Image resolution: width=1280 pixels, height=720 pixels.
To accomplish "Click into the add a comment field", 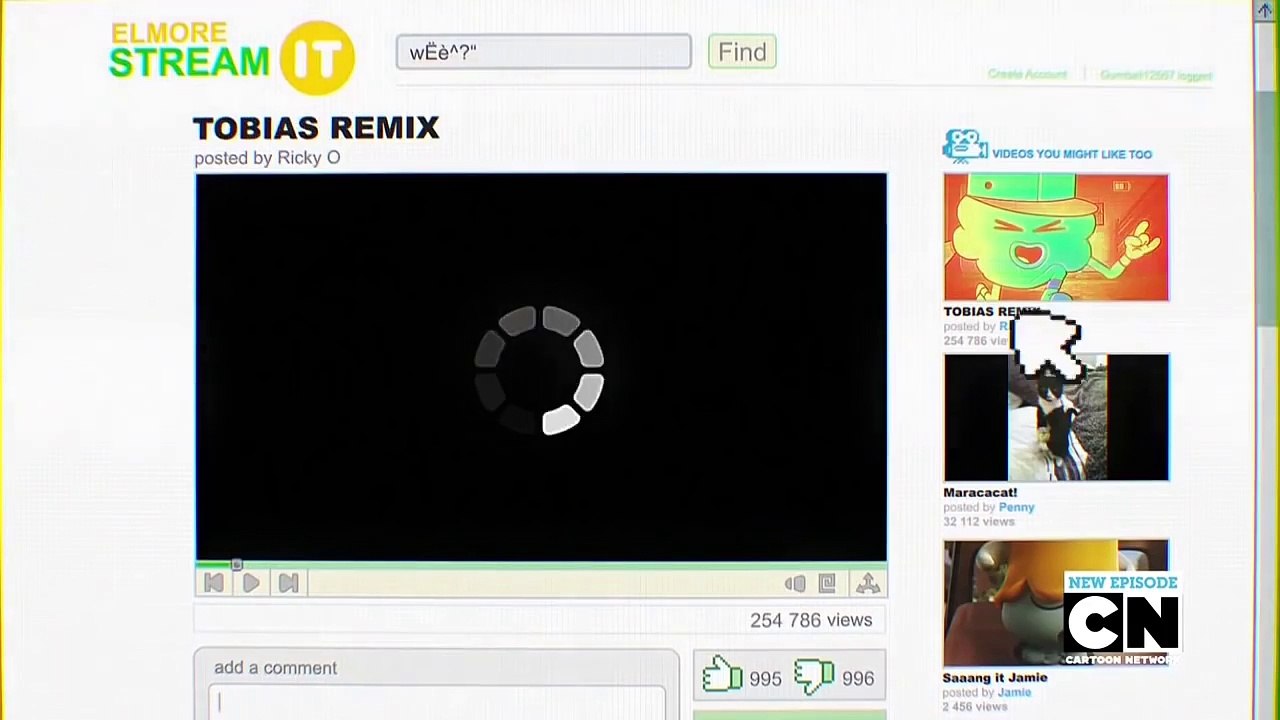I will click(x=437, y=702).
